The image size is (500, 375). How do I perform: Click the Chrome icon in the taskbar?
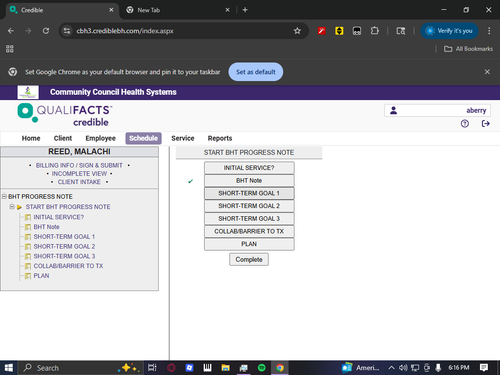(280, 368)
